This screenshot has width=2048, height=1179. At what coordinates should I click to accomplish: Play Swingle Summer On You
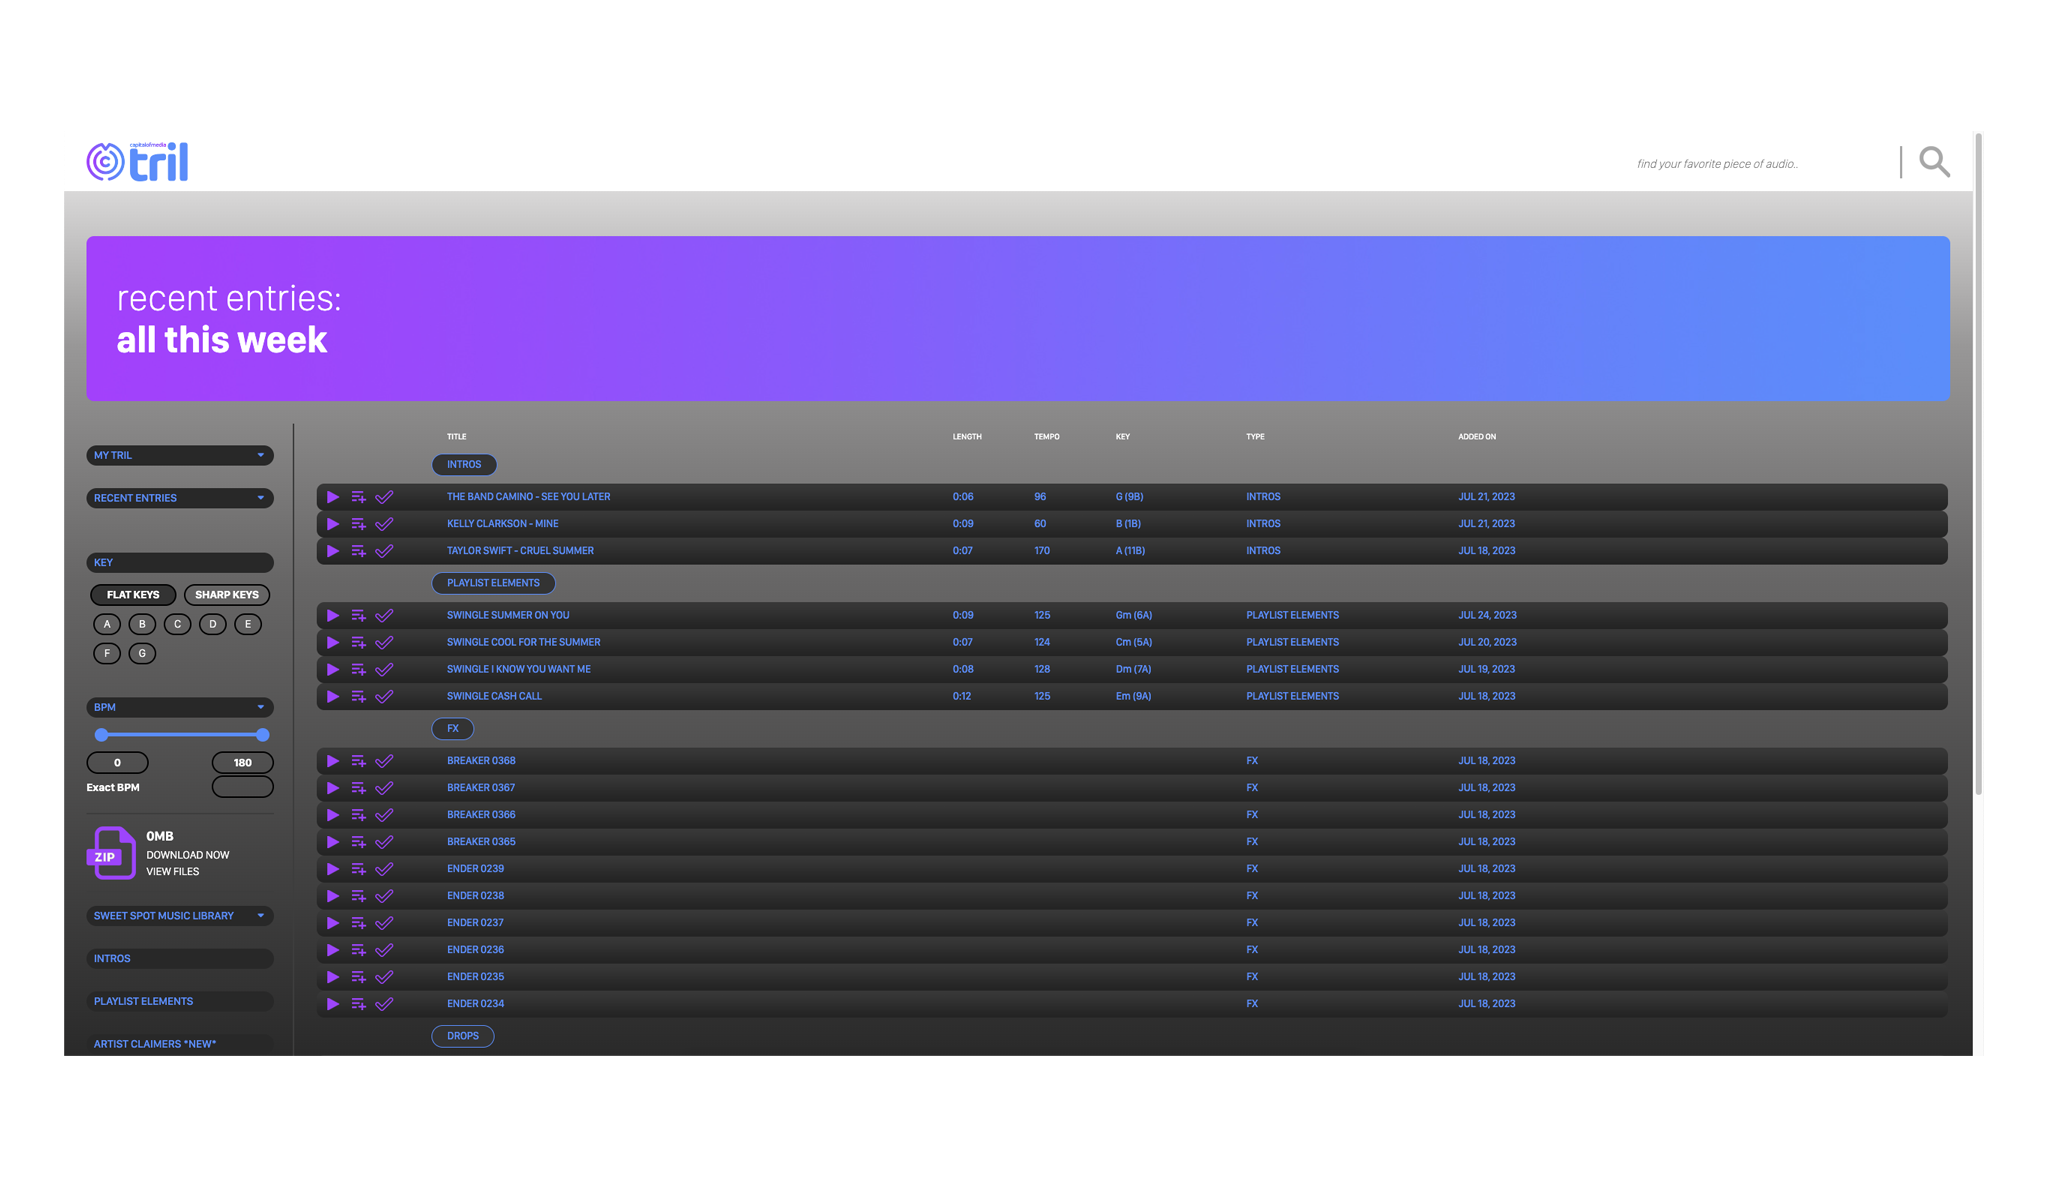pos(333,616)
